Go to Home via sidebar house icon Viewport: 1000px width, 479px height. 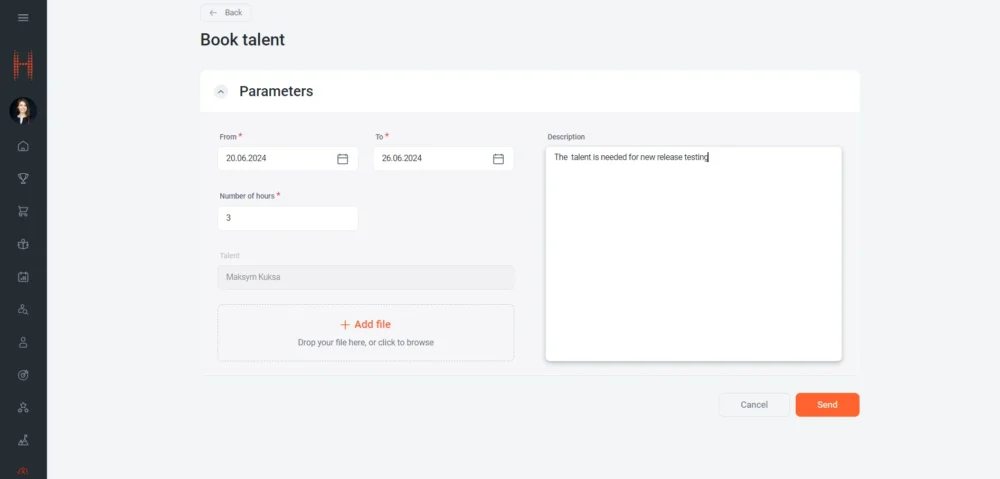(23, 146)
